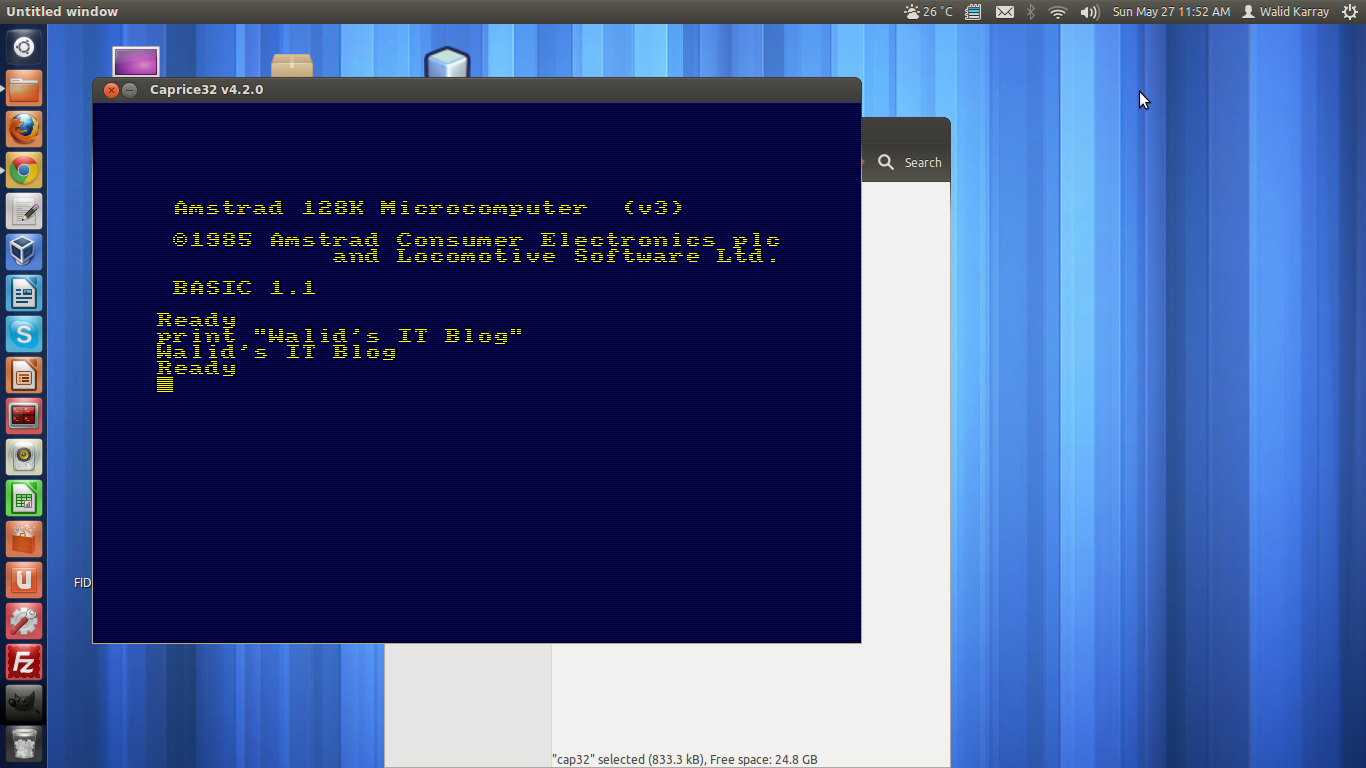The height and width of the screenshot is (768, 1366).
Task: Open the cardboard package desktop icon
Action: click(x=292, y=65)
